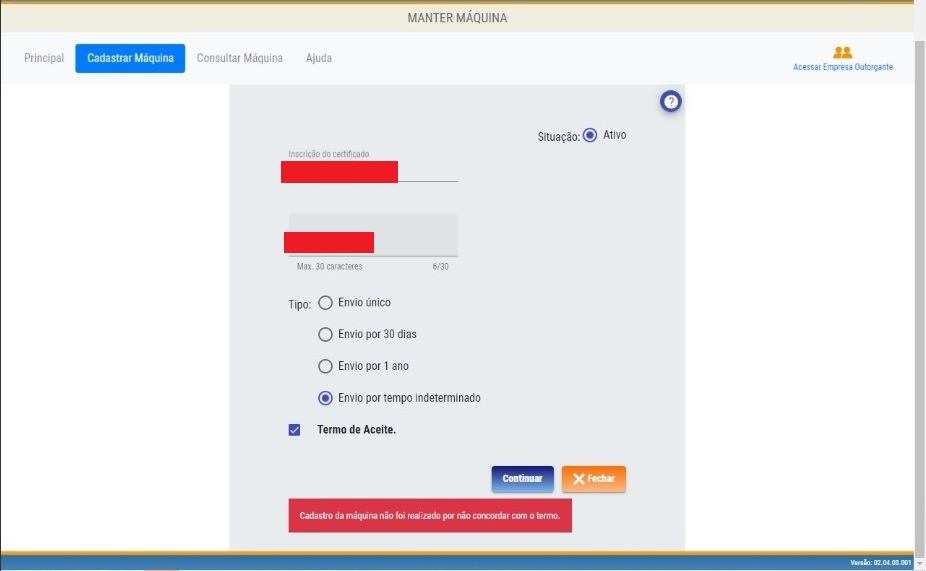The width and height of the screenshot is (926, 571).
Task: Select the Cadastrar Máquina tab
Action: pos(130,58)
